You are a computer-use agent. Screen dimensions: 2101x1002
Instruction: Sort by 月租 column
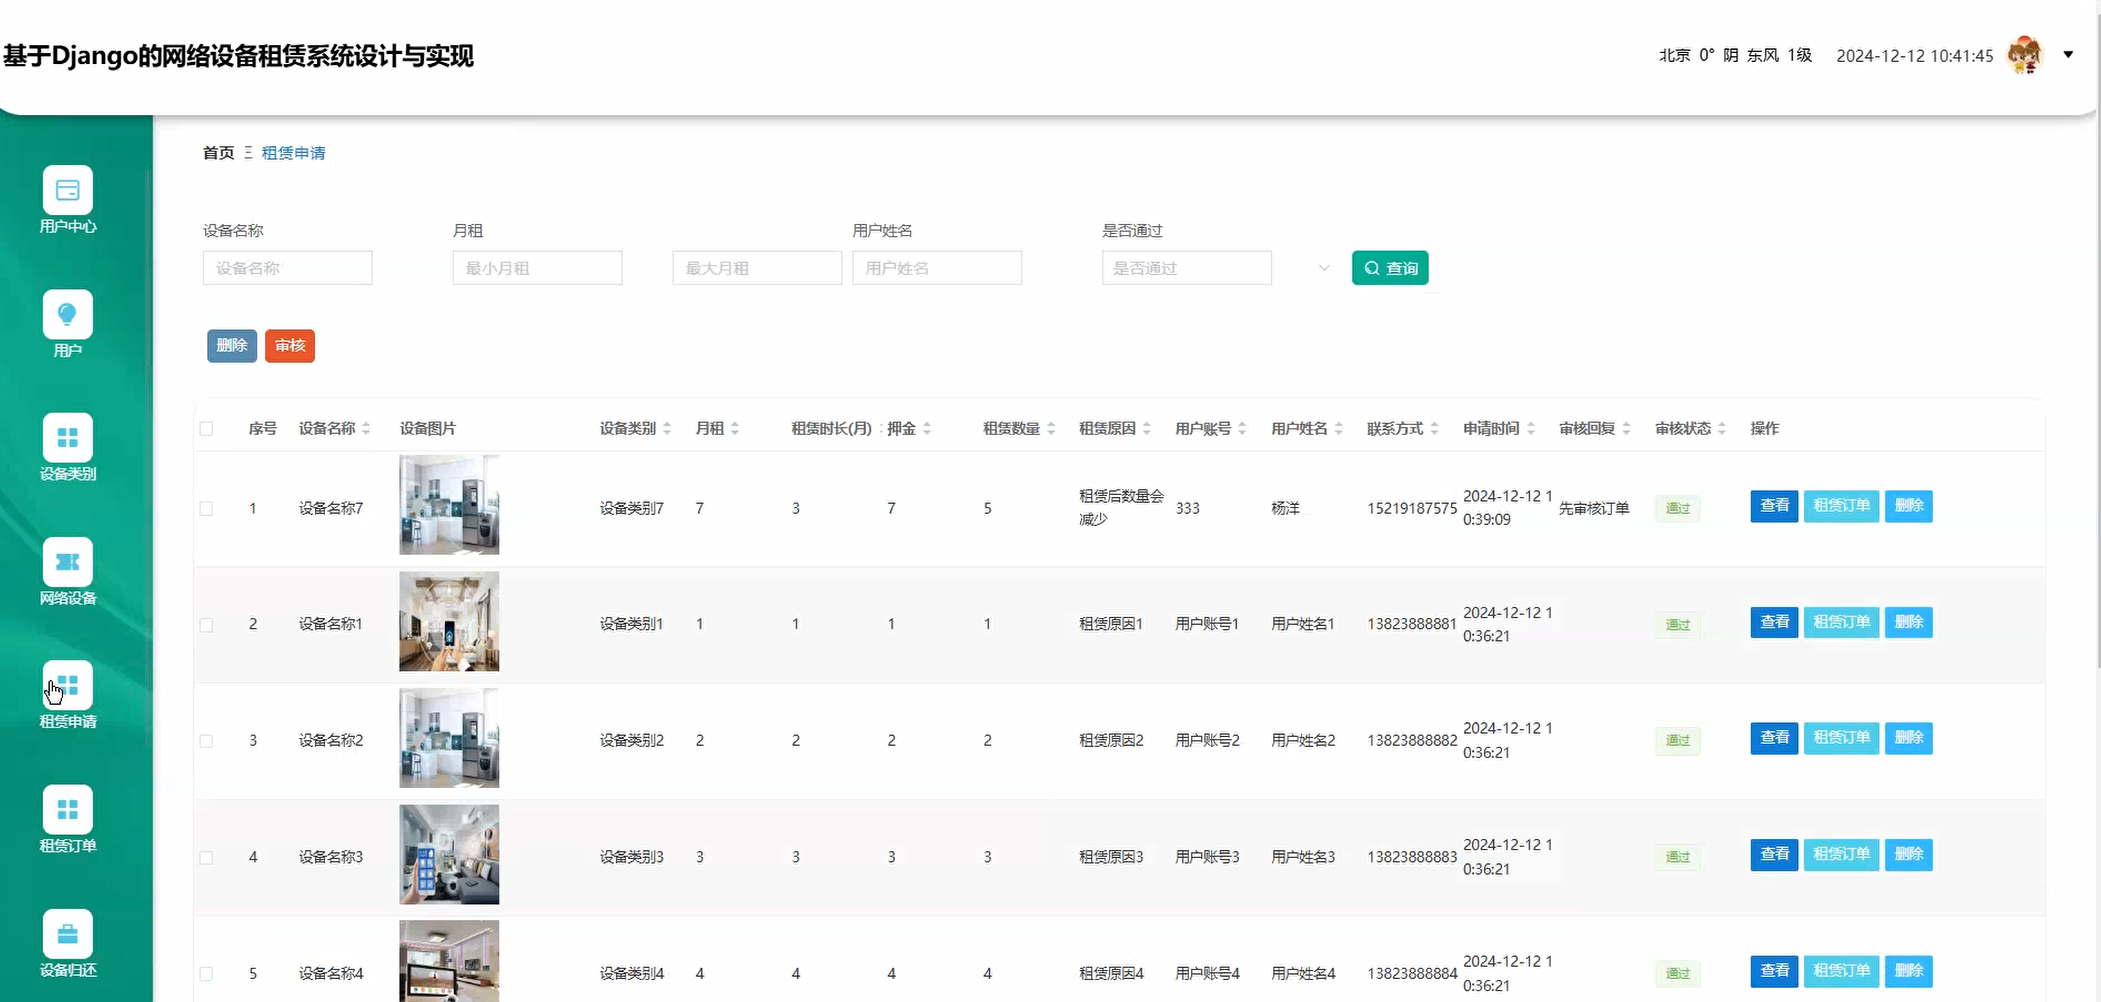[735, 428]
